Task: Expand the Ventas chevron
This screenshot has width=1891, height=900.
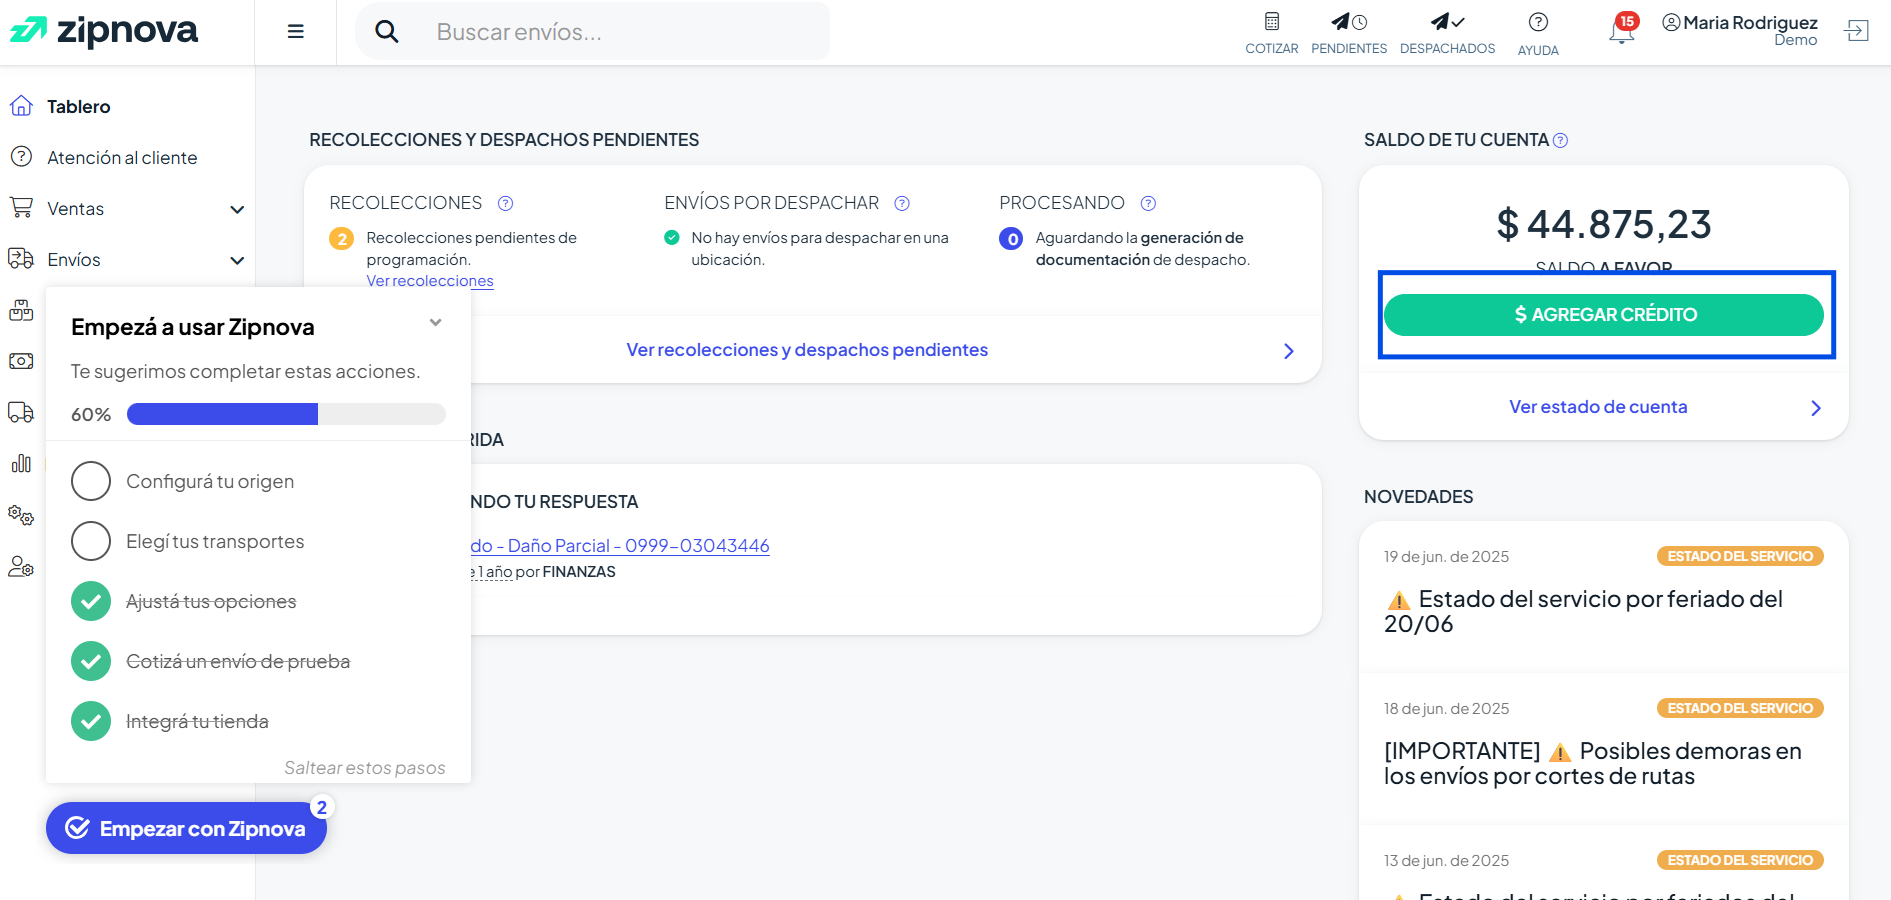Action: pyautogui.click(x=237, y=209)
